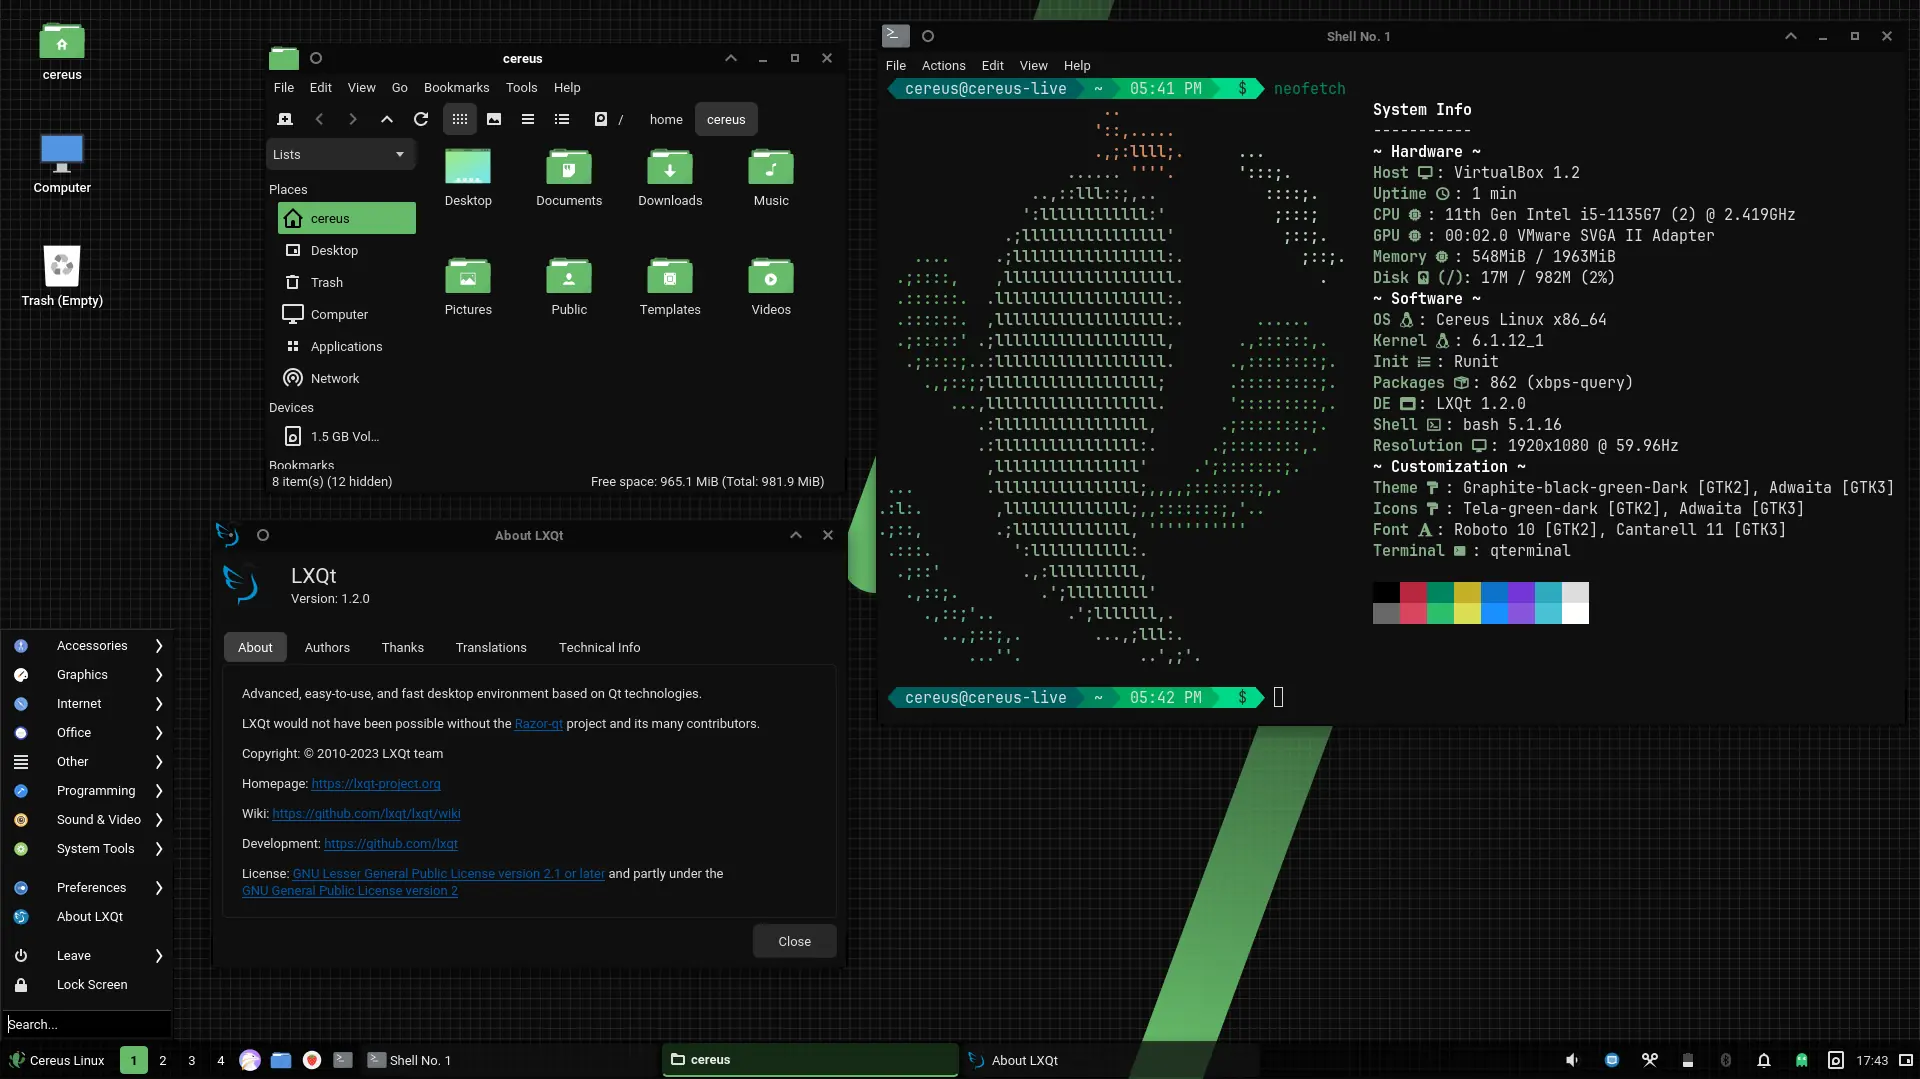Screen dimensions: 1920x1079
Task: Expand the System Tools menu entry
Action: [x=96, y=848]
